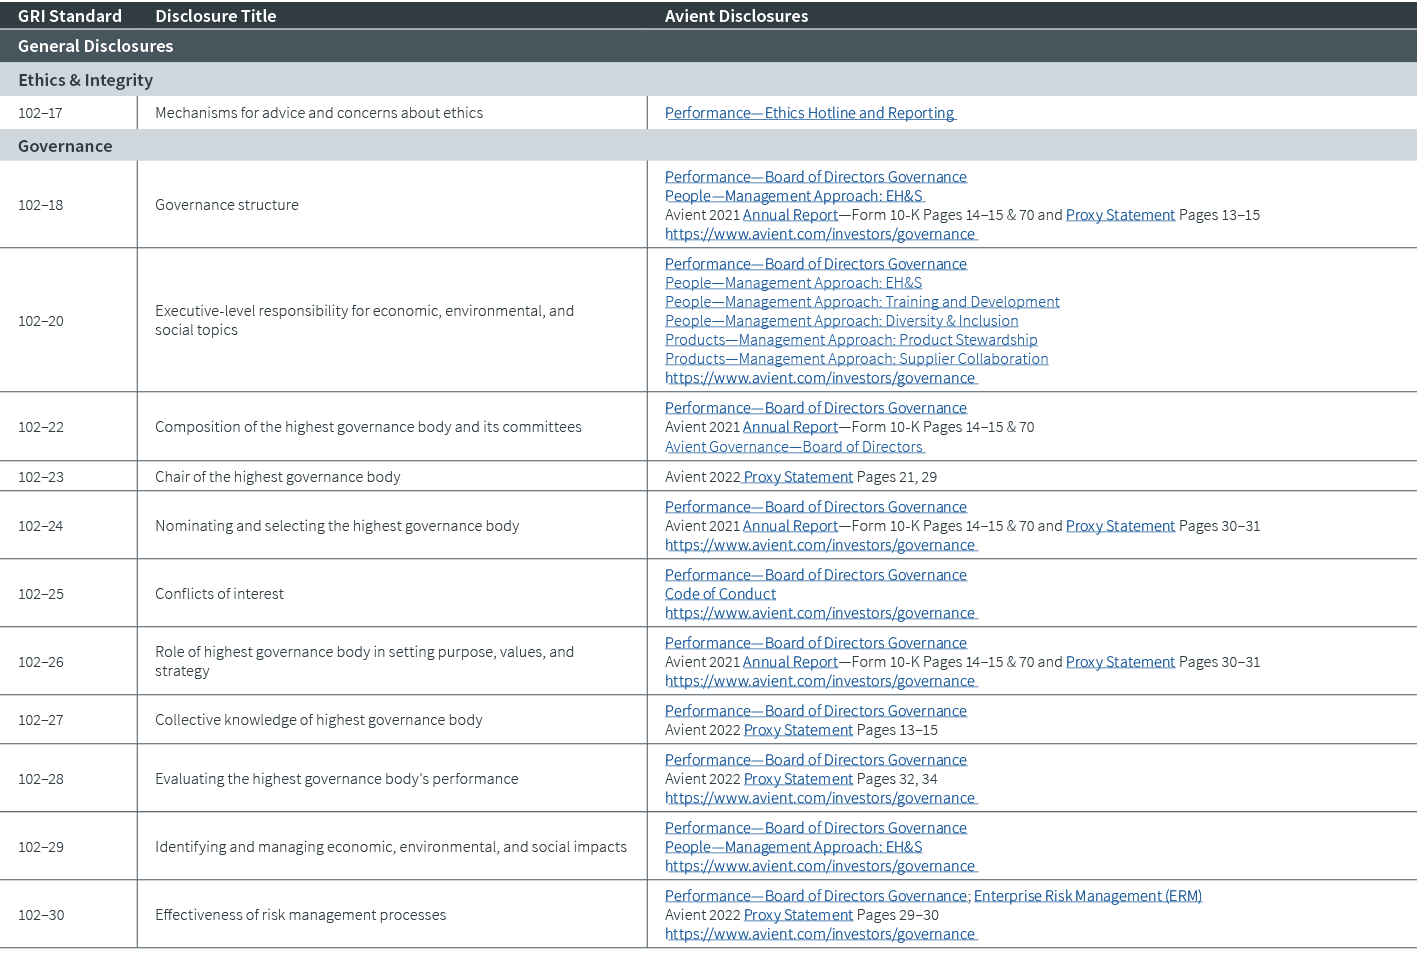This screenshot has height=966, width=1417.
Task: Visit the avient.com investors governance URL
Action: point(820,233)
